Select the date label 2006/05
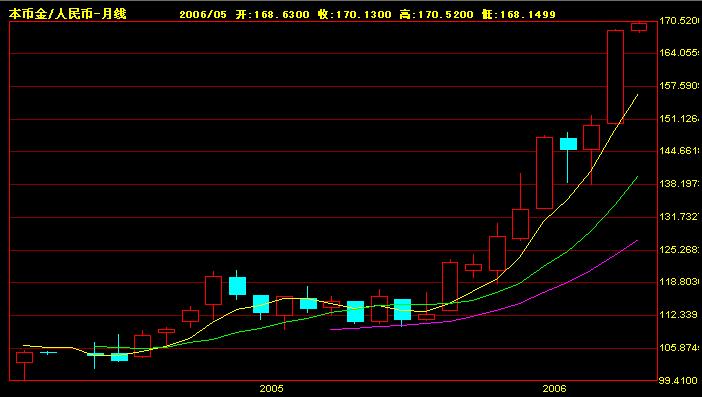 tap(203, 14)
